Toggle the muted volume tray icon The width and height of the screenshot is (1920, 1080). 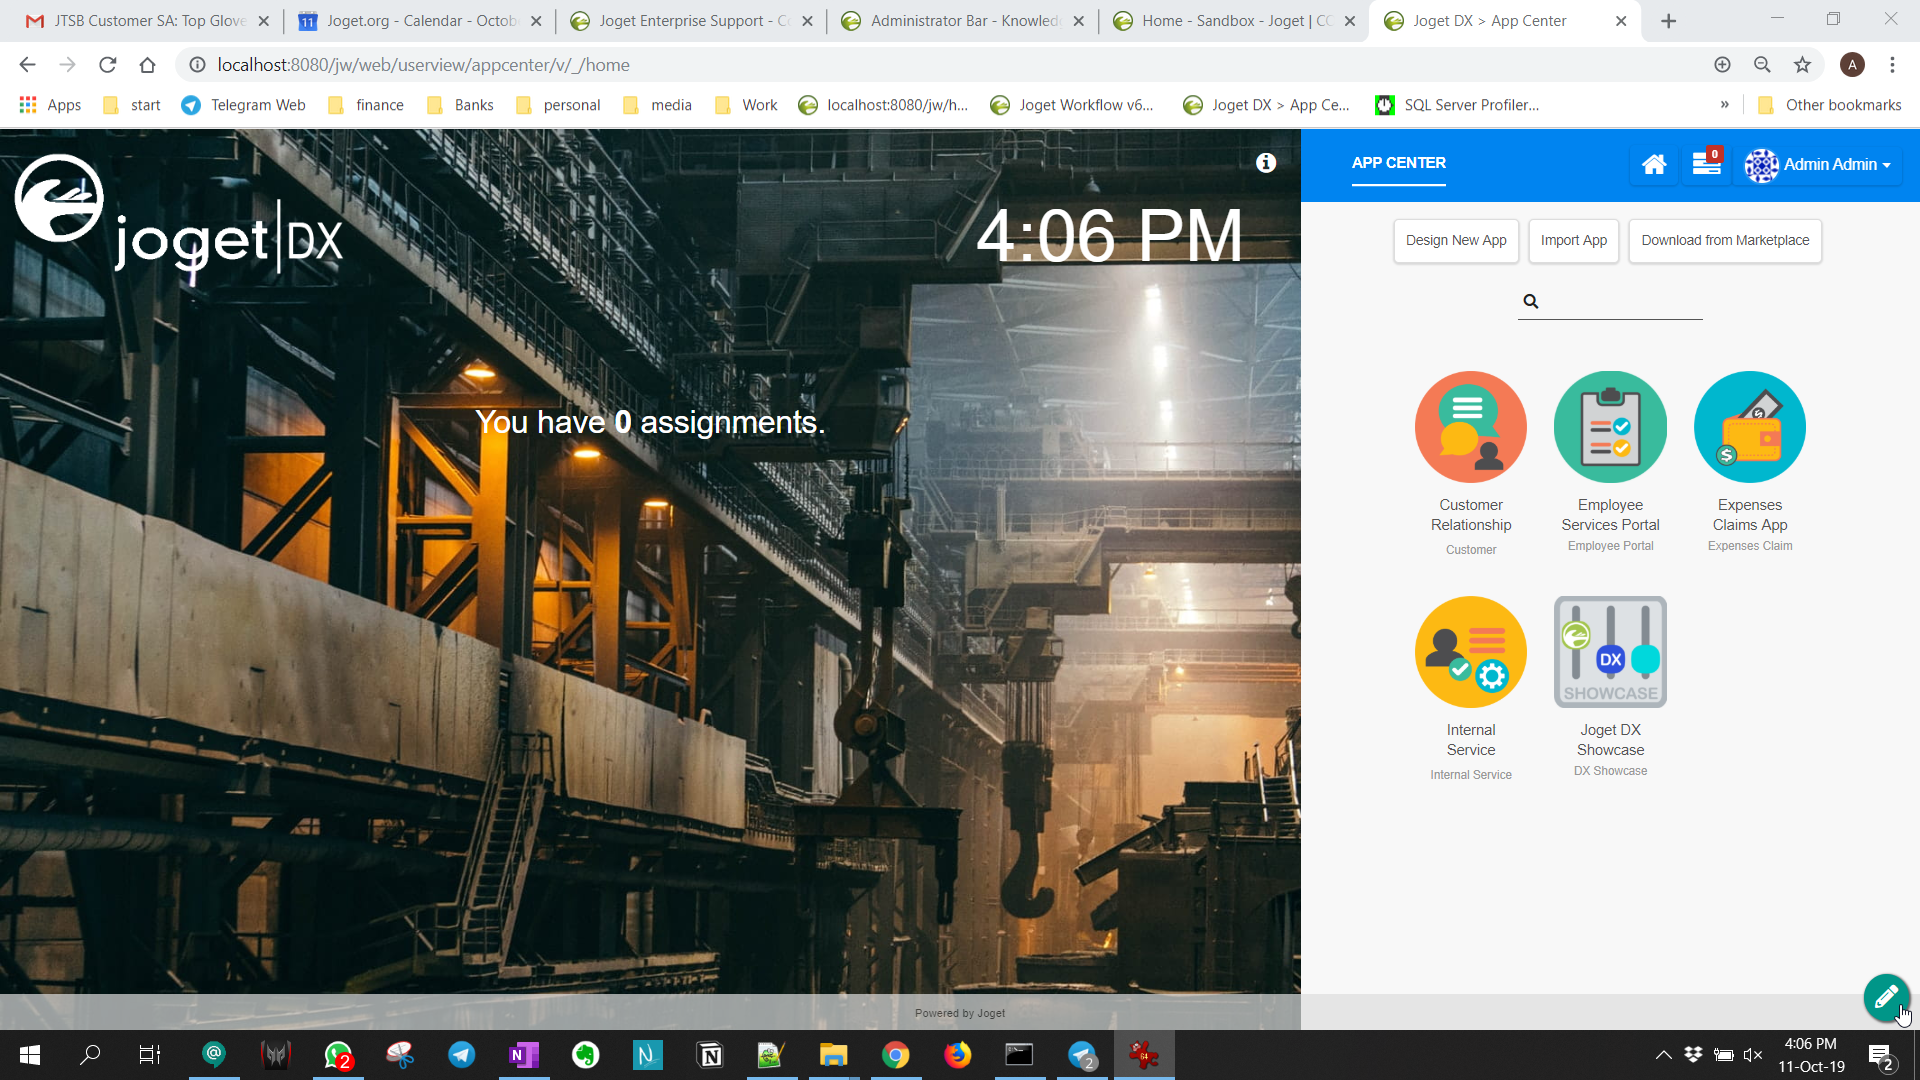(1753, 1055)
